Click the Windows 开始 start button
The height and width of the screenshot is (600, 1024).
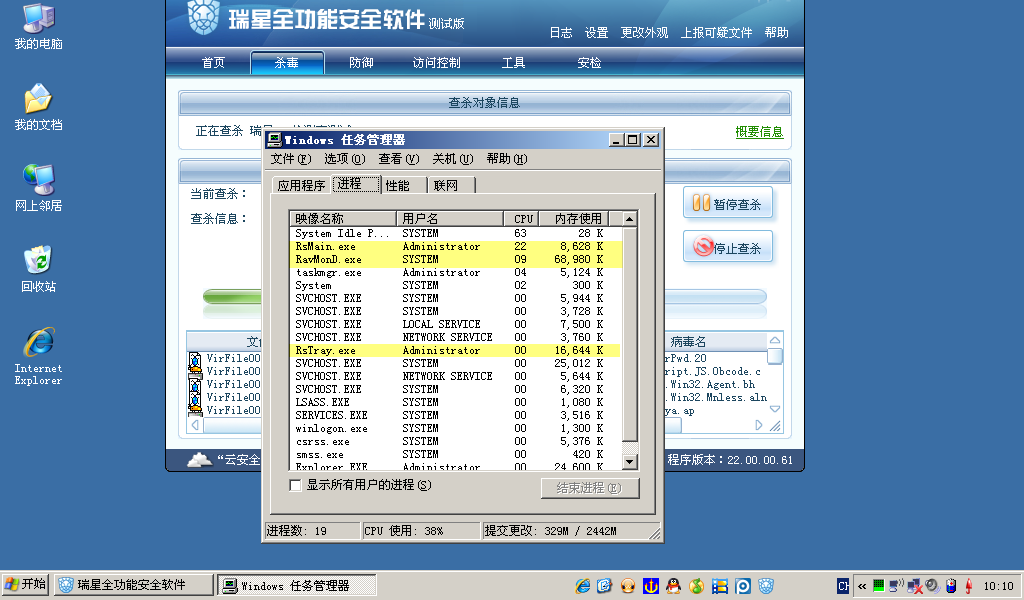(x=25, y=584)
